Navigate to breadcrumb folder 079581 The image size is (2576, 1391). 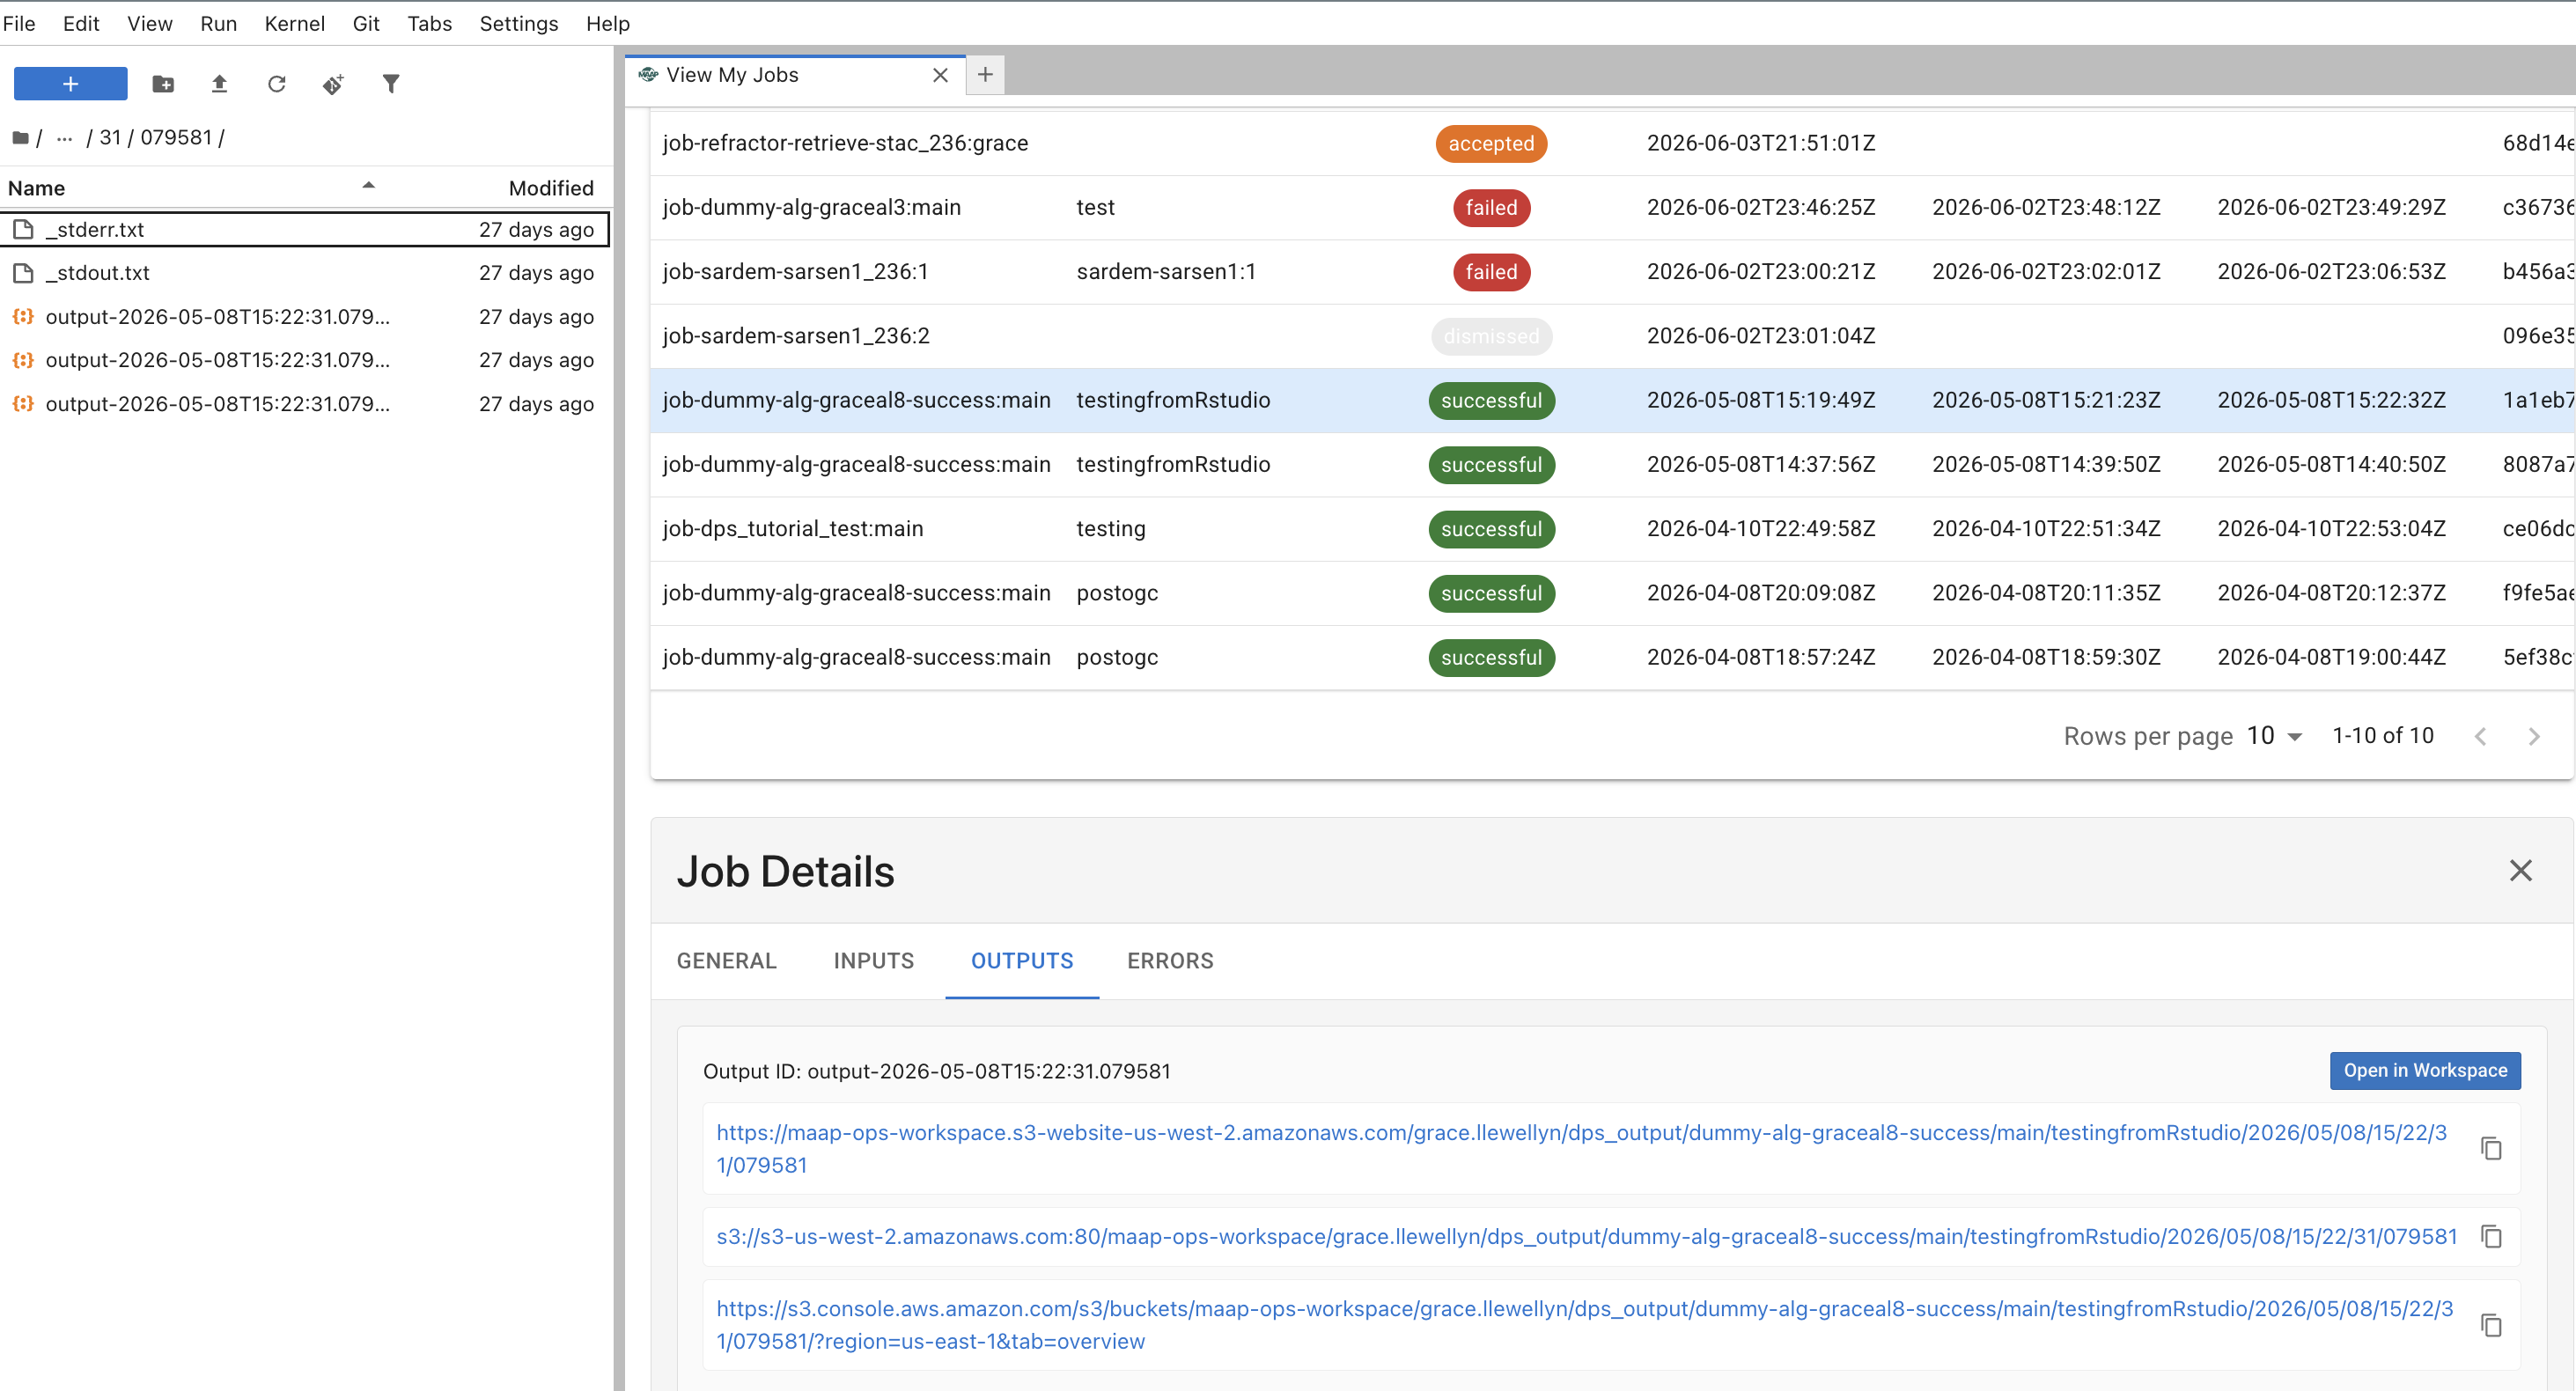tap(176, 137)
